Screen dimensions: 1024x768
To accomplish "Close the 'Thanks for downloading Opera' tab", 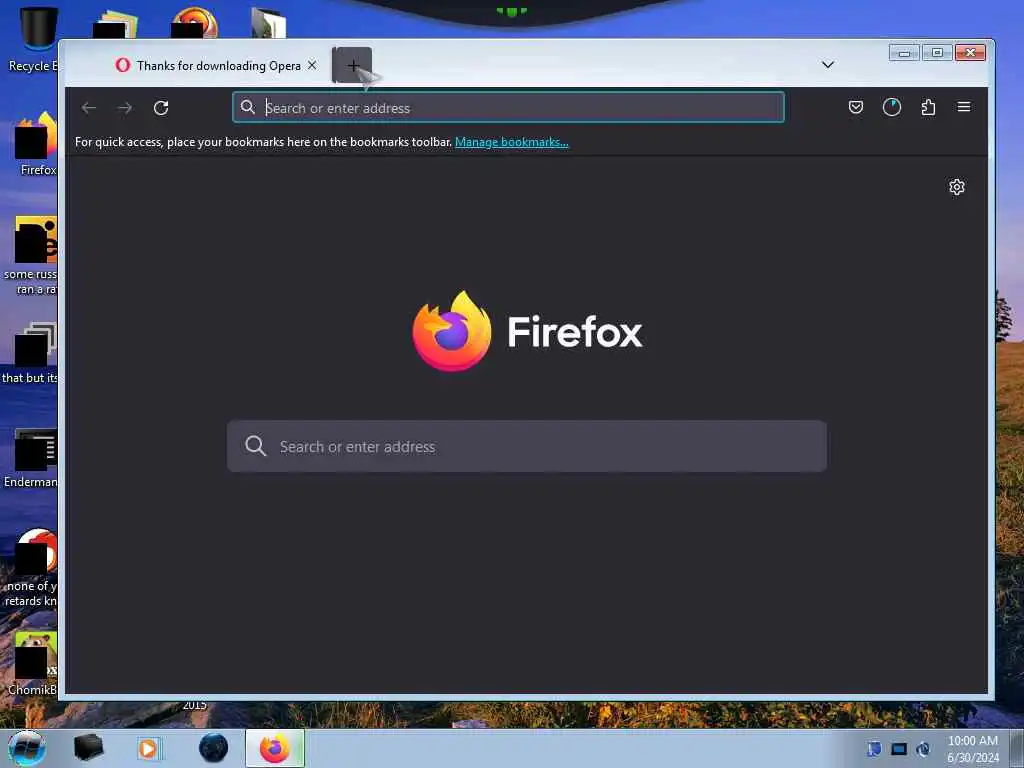I will (x=312, y=65).
